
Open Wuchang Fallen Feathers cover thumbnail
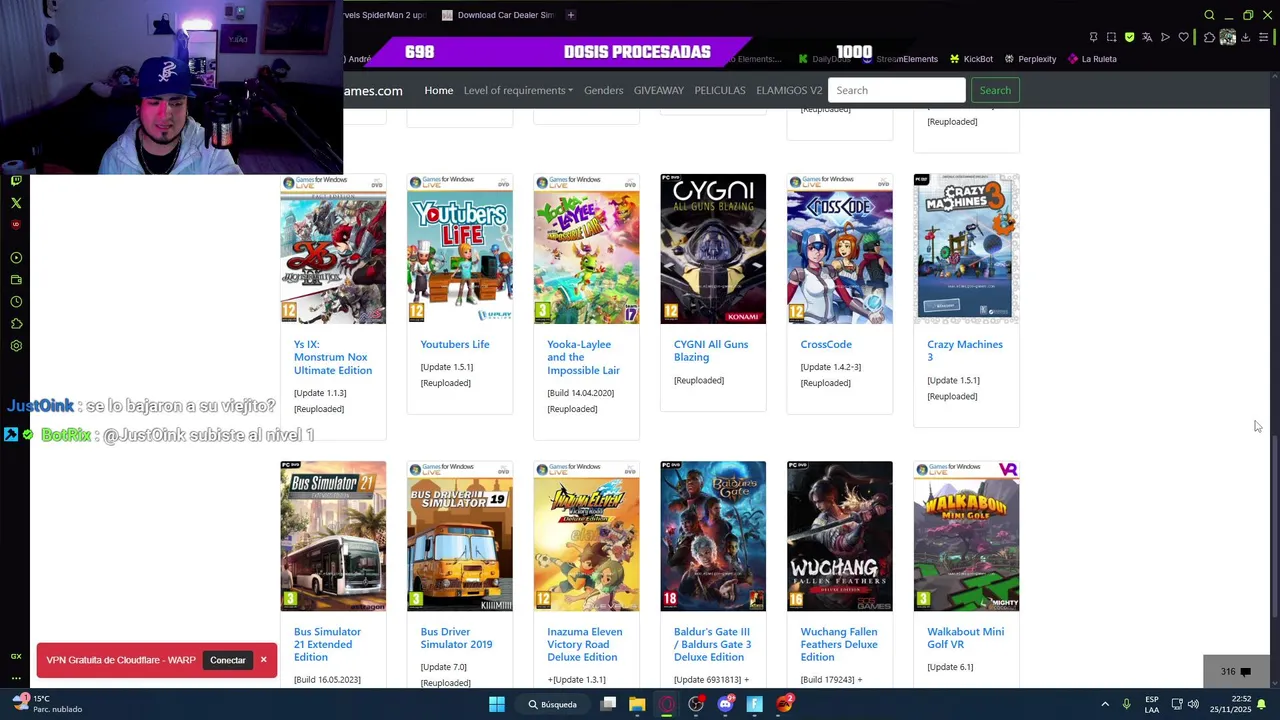[840, 536]
